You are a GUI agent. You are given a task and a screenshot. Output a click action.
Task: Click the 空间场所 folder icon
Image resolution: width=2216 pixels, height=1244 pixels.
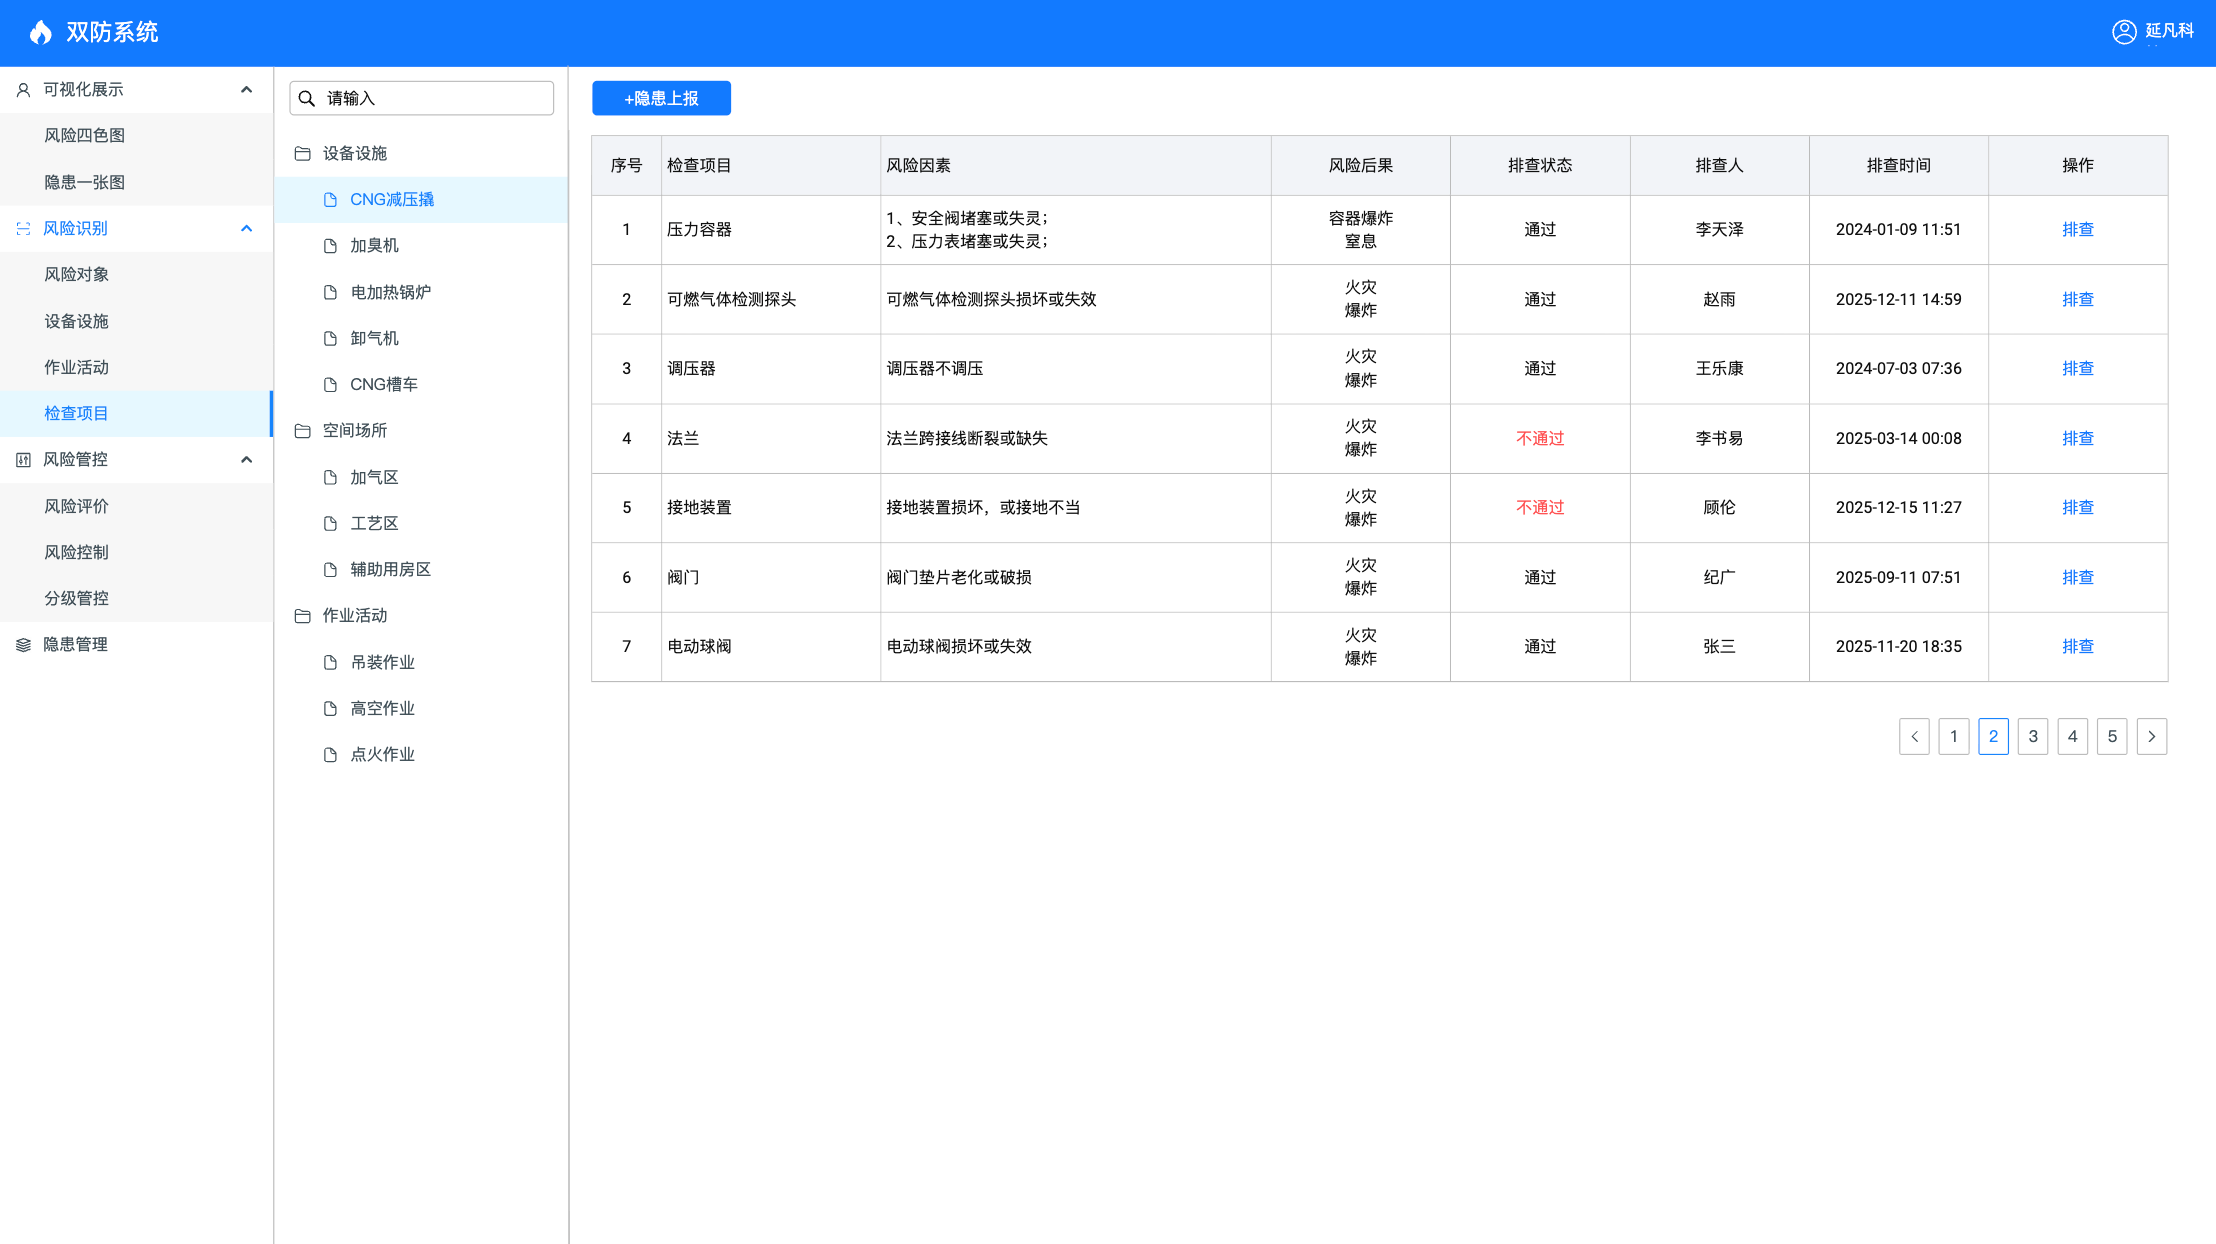pyautogui.click(x=302, y=431)
